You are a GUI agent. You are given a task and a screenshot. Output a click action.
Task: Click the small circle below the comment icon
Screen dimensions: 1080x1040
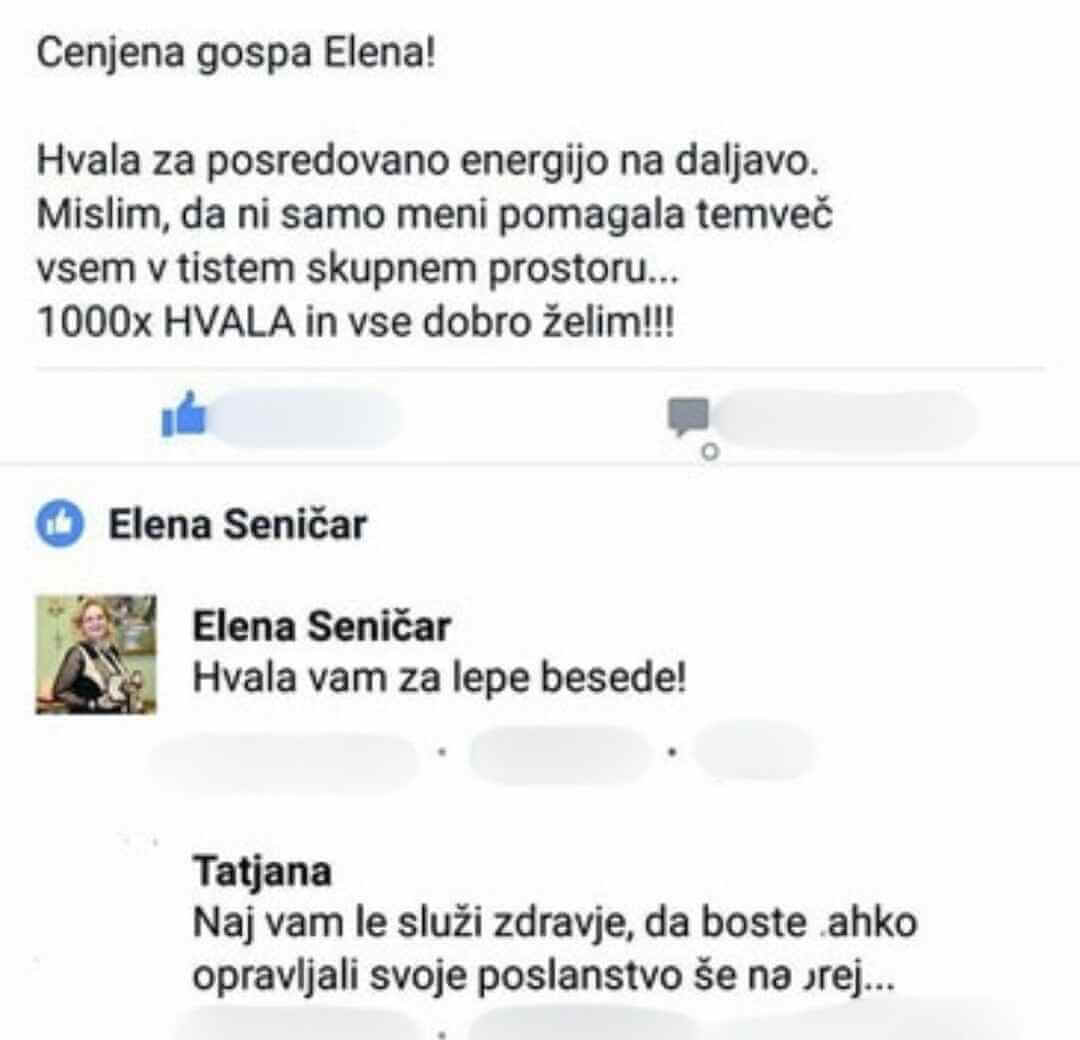tap(709, 452)
